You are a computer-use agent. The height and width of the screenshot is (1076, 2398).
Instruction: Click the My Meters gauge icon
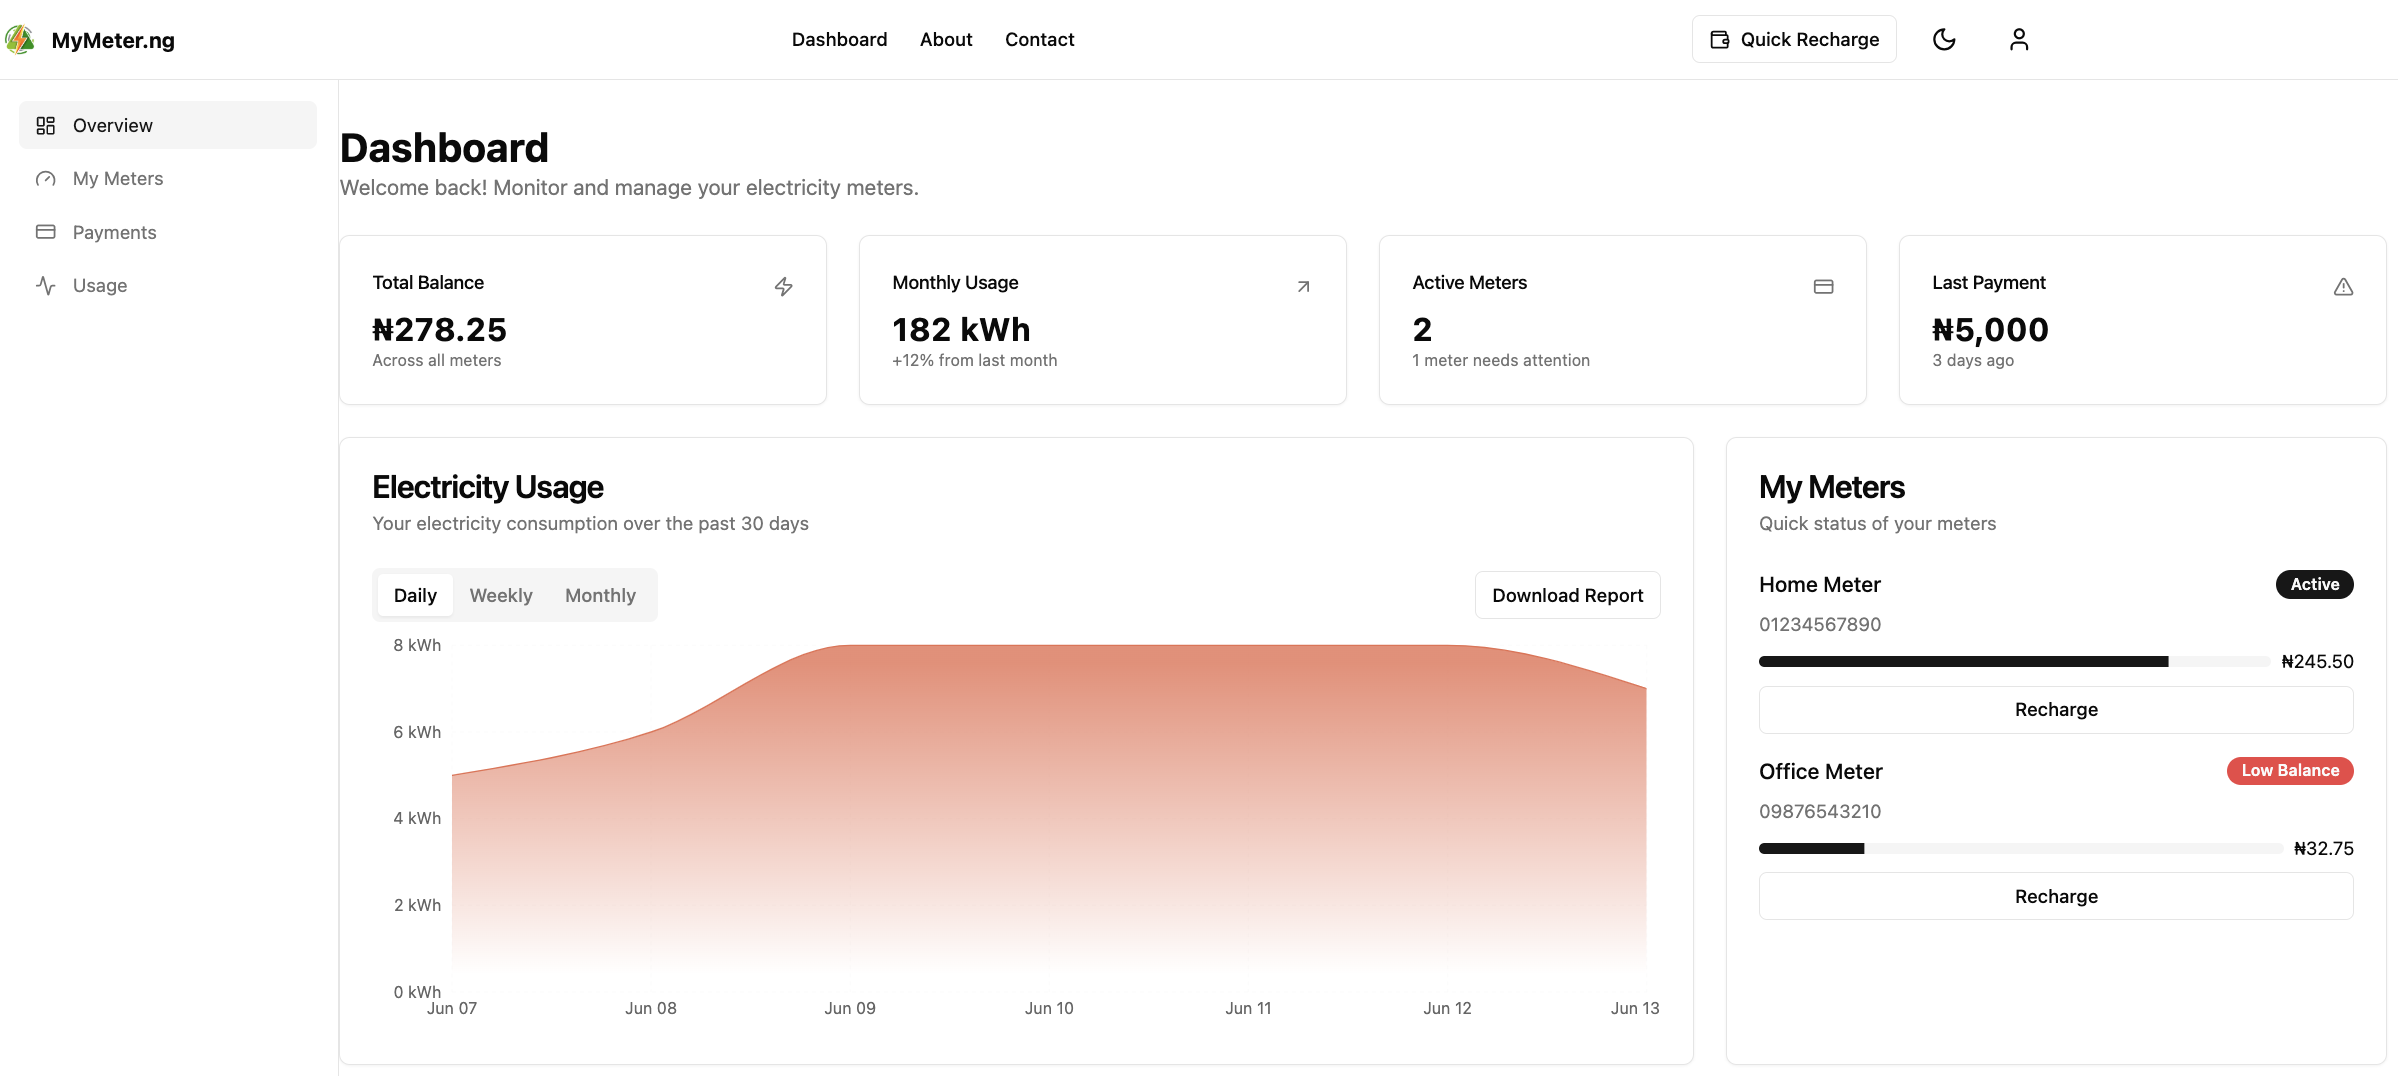(x=46, y=178)
